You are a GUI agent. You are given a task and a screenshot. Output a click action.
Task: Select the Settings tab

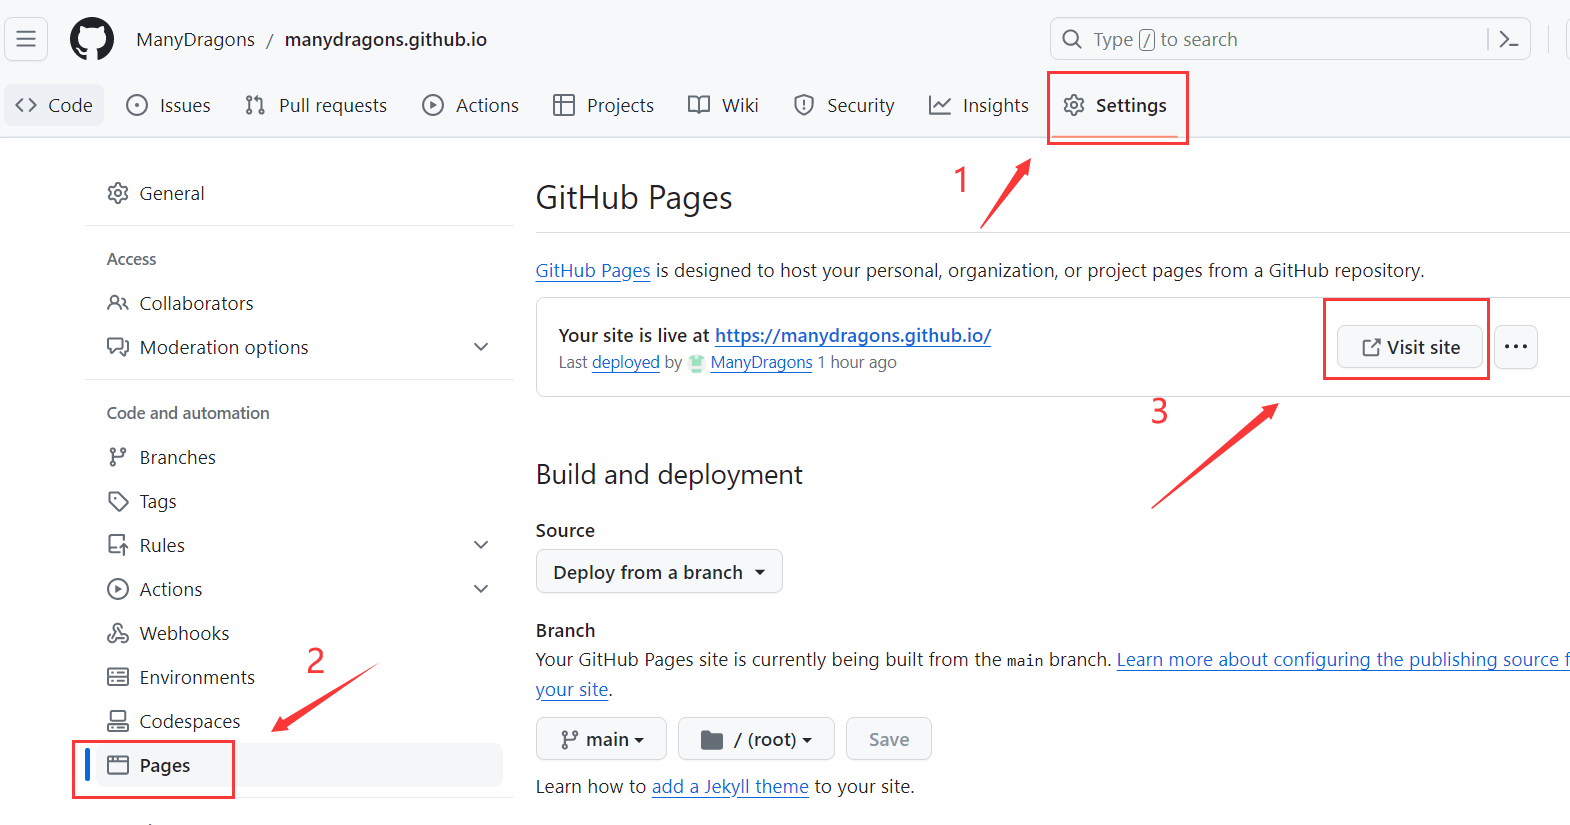click(x=1116, y=105)
